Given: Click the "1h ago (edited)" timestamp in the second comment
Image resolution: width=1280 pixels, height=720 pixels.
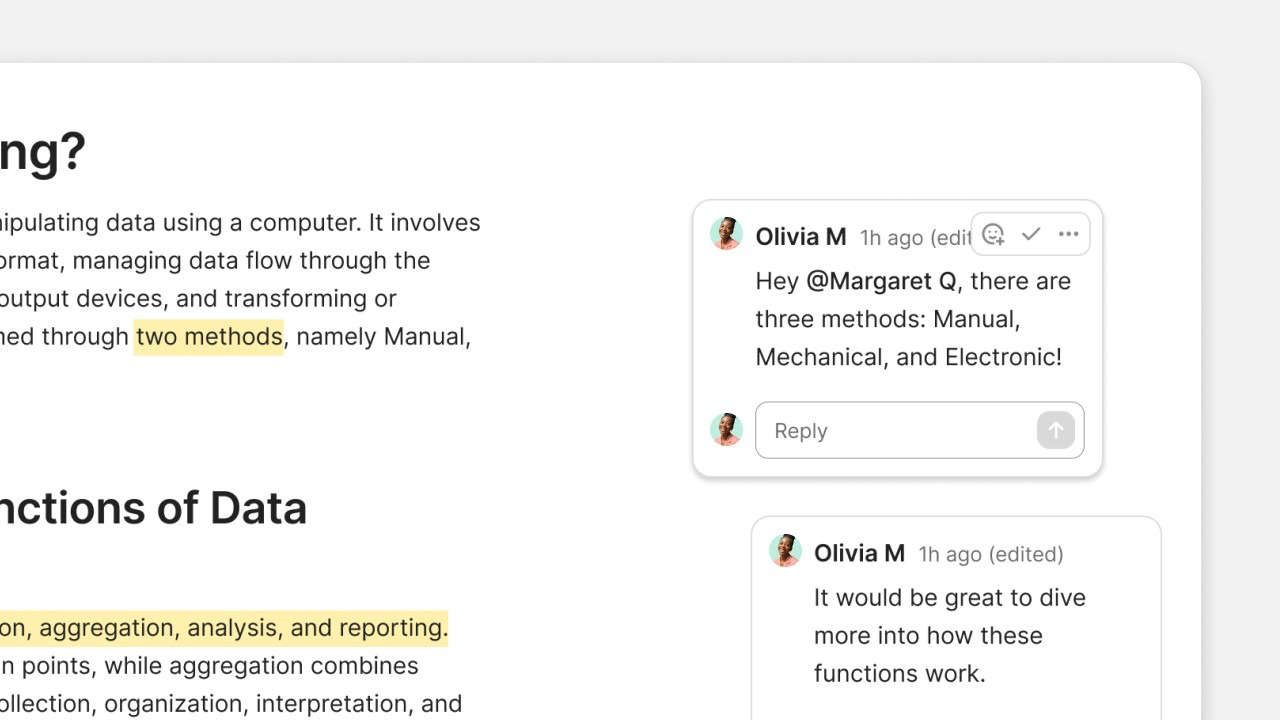Looking at the screenshot, I should coord(991,554).
